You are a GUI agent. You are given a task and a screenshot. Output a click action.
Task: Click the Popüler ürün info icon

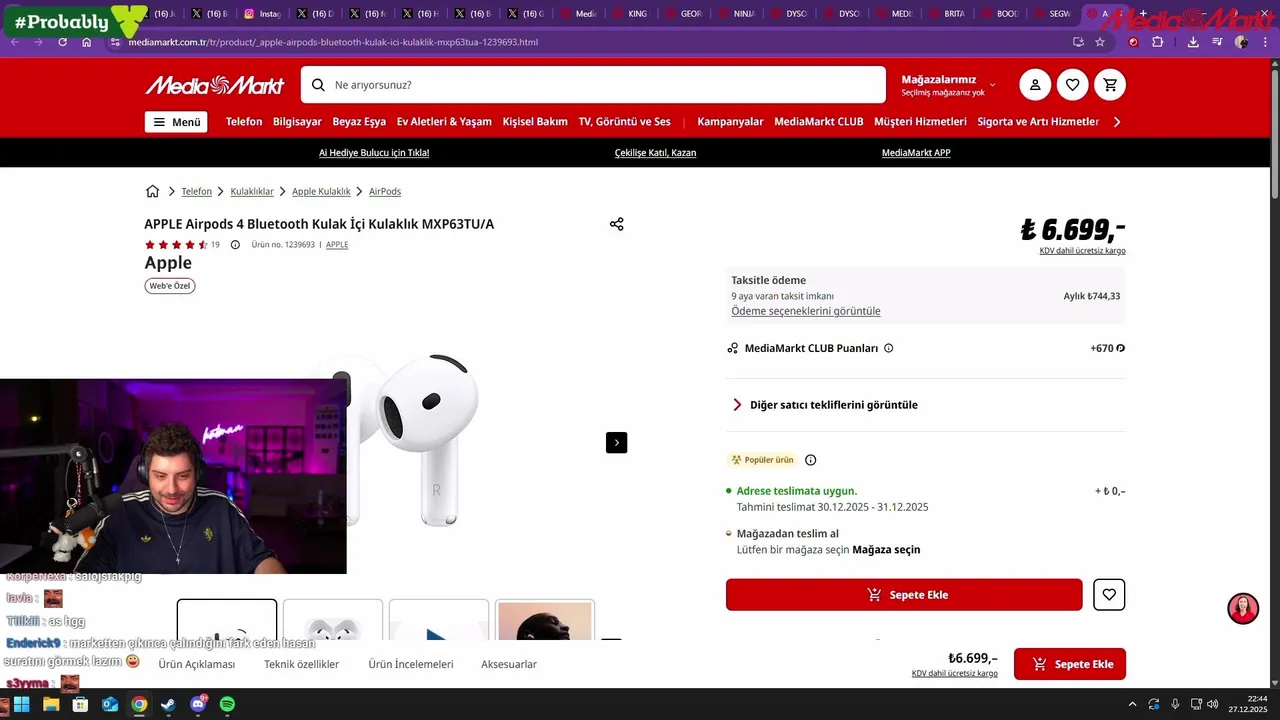point(810,460)
